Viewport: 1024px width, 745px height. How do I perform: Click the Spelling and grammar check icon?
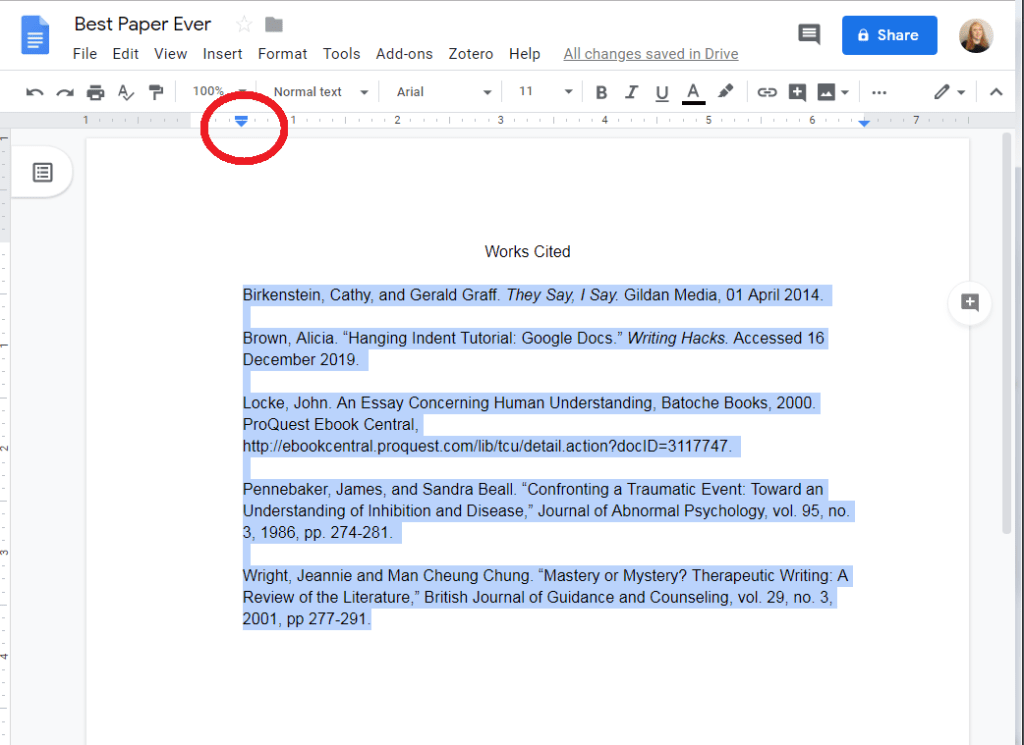tap(126, 92)
